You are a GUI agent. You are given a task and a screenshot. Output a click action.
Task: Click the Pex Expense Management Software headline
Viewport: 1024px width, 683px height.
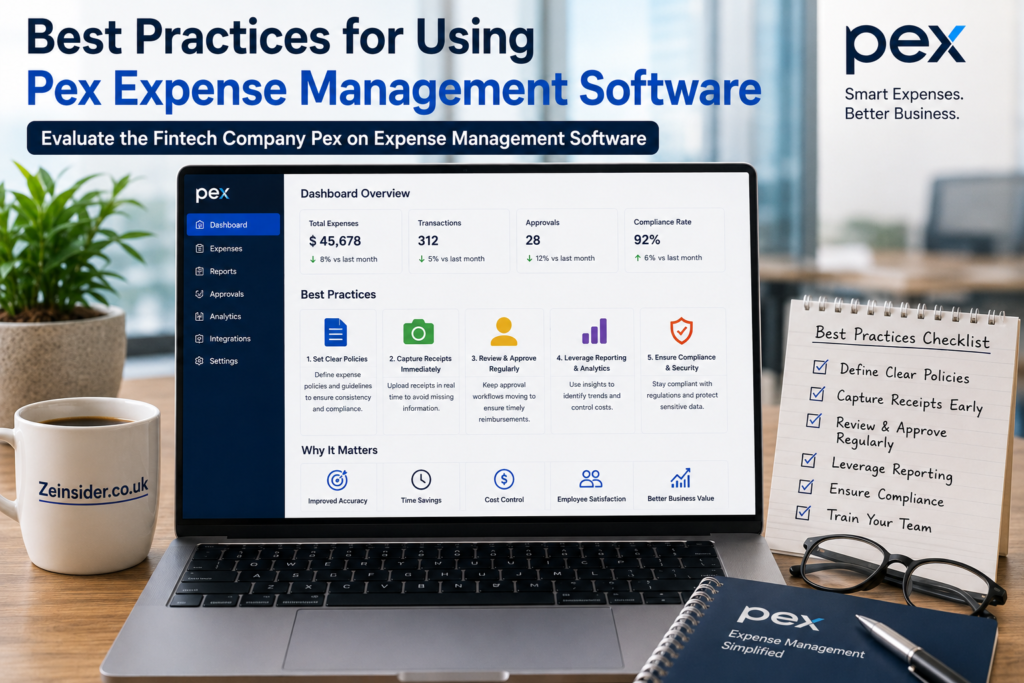394,88
